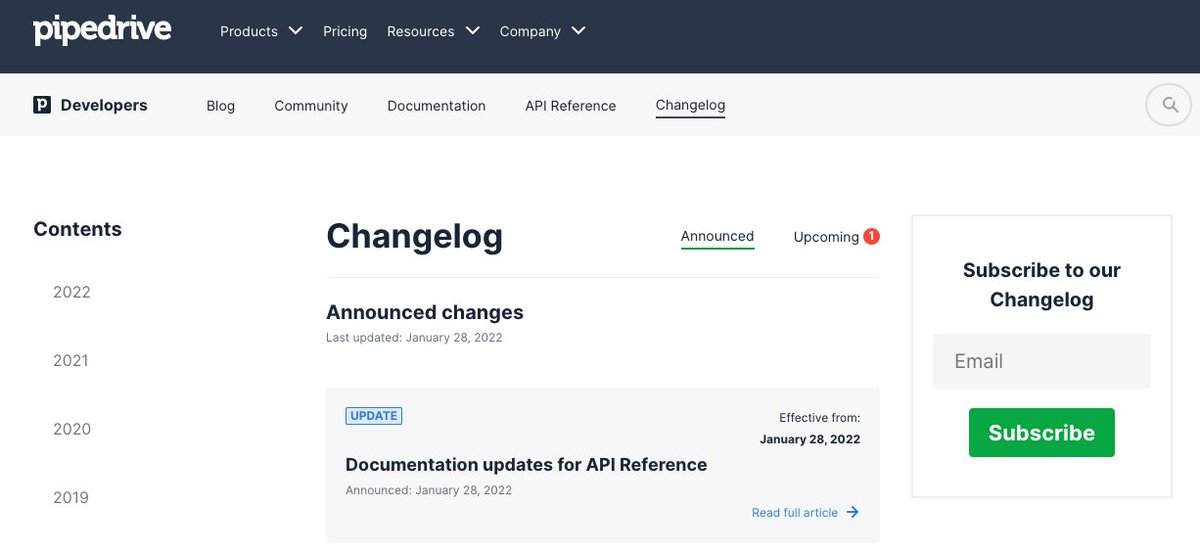
Task: Click the Contents sidebar heading
Action: (78, 229)
